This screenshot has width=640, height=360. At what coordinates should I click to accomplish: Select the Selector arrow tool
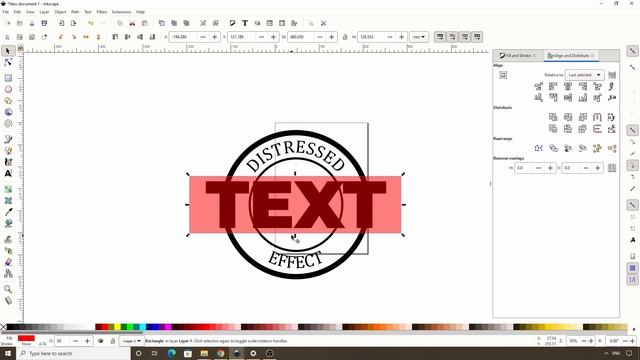8,51
